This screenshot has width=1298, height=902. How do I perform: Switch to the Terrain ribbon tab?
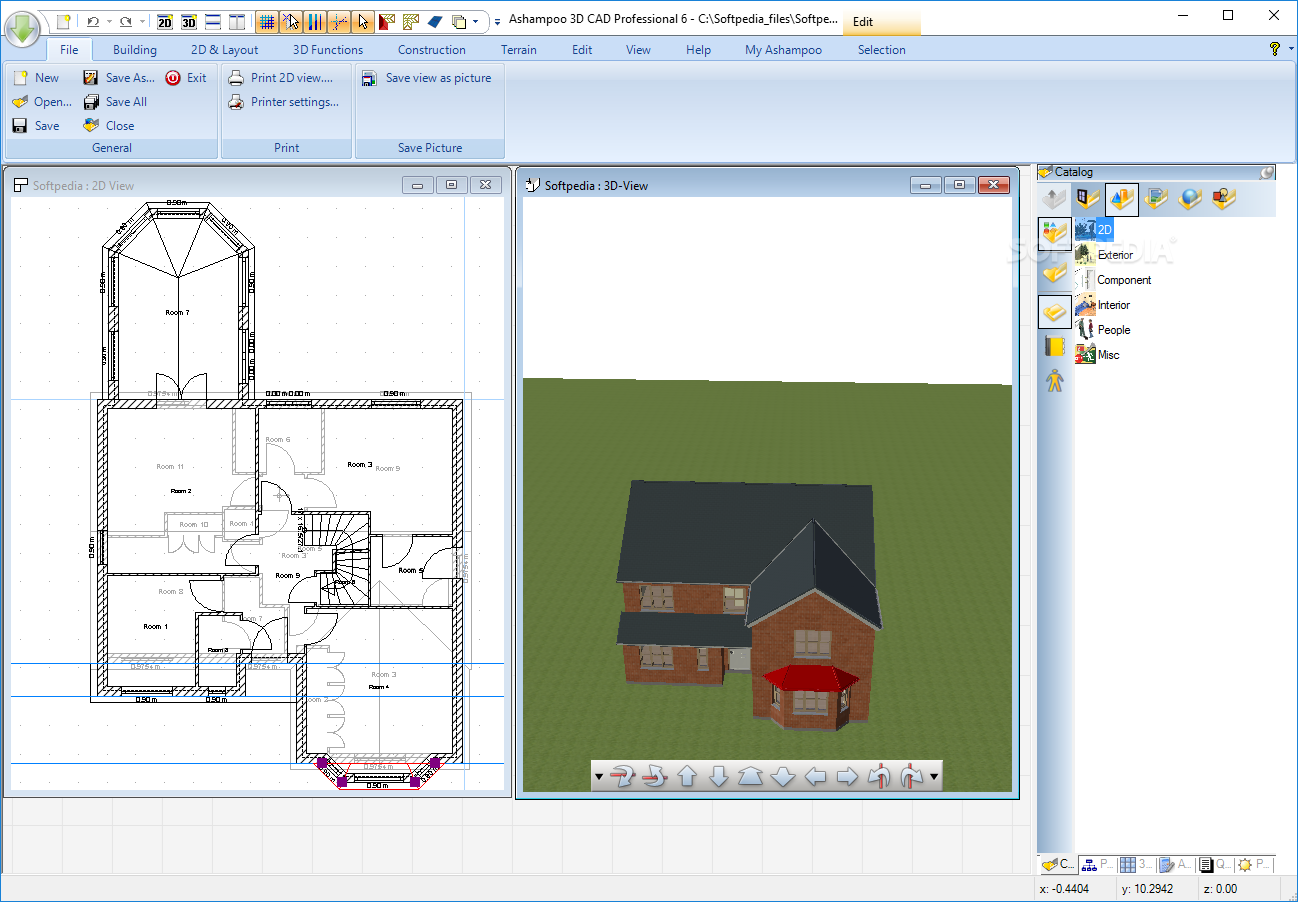[x=519, y=50]
